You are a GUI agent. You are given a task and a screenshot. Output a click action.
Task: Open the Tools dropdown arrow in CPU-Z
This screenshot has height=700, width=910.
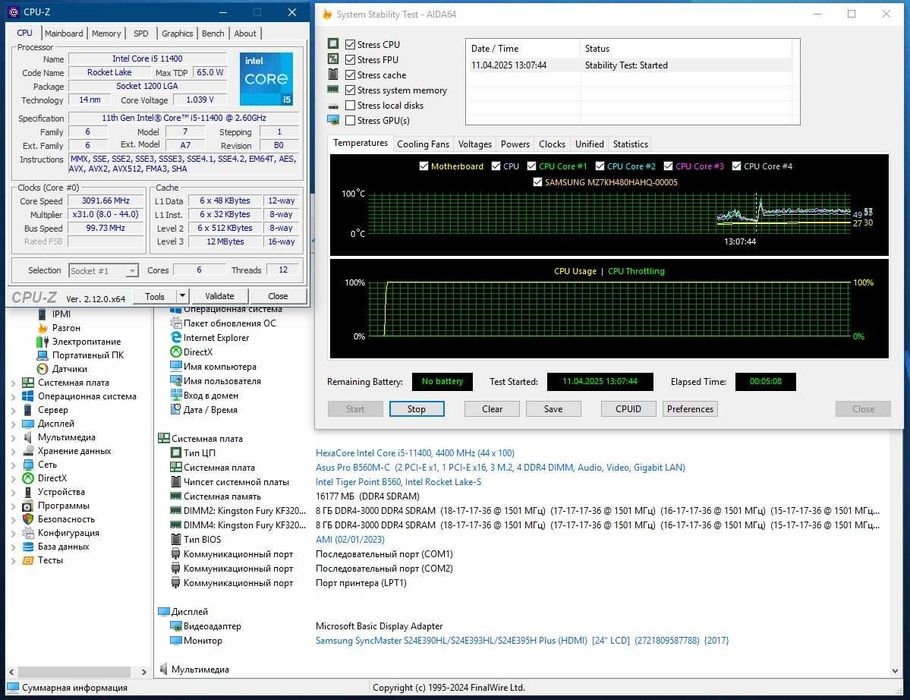(x=182, y=296)
